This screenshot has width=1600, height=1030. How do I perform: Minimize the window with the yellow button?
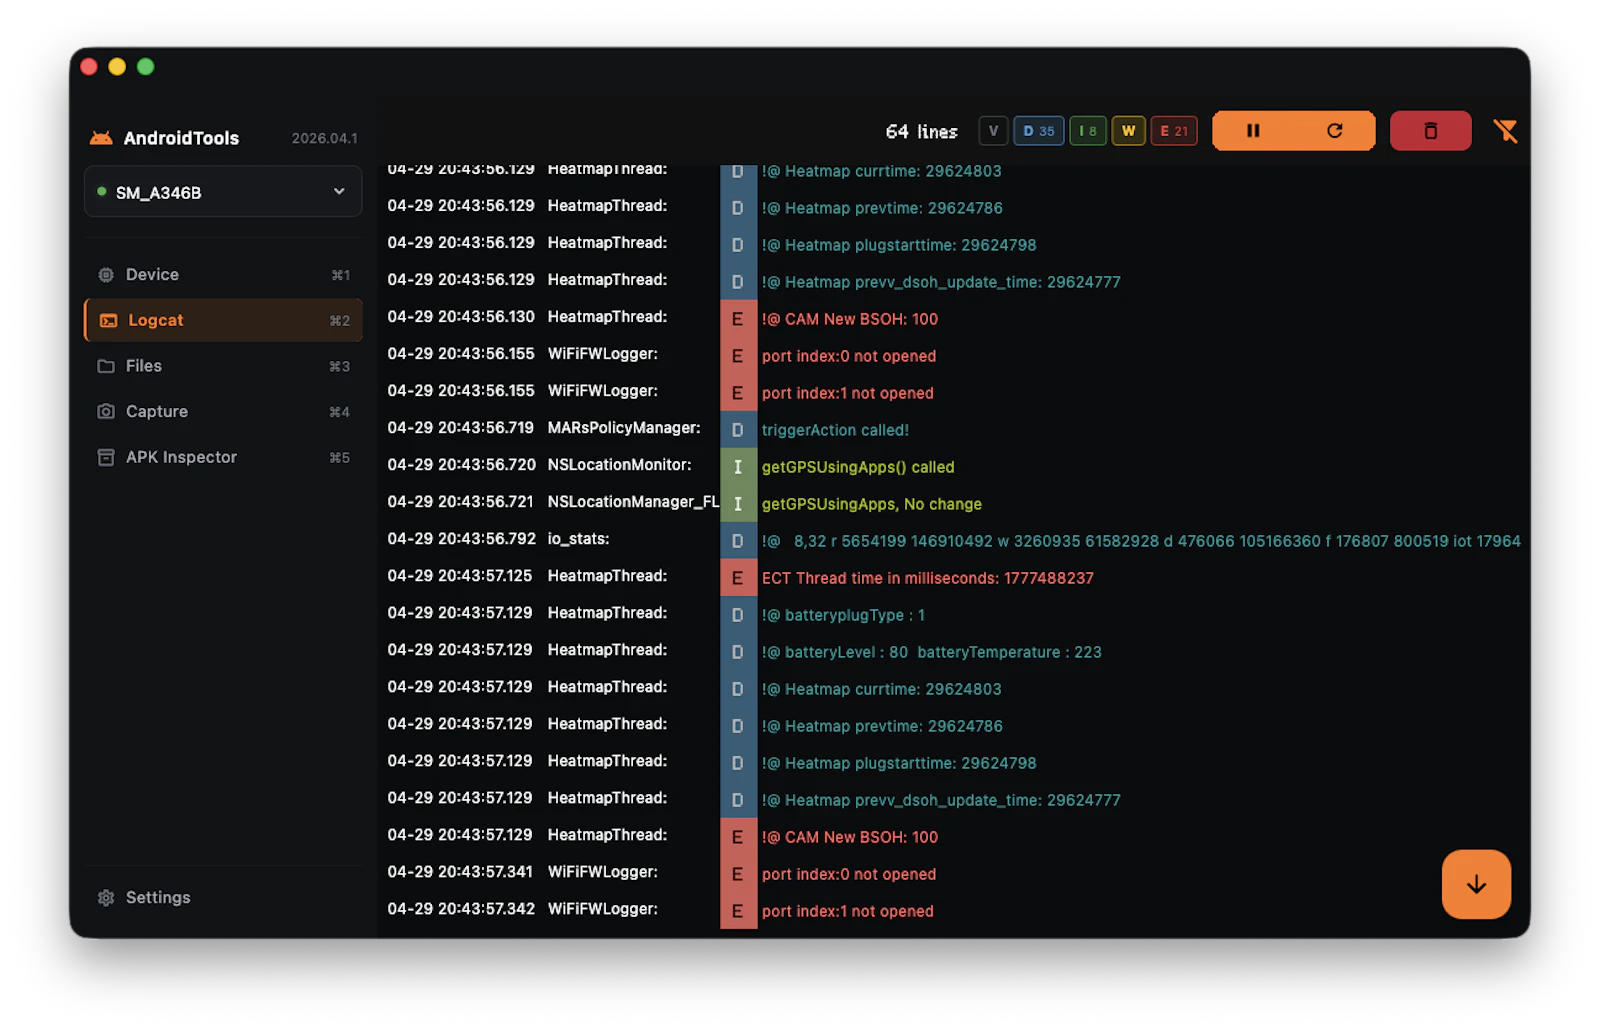(117, 66)
